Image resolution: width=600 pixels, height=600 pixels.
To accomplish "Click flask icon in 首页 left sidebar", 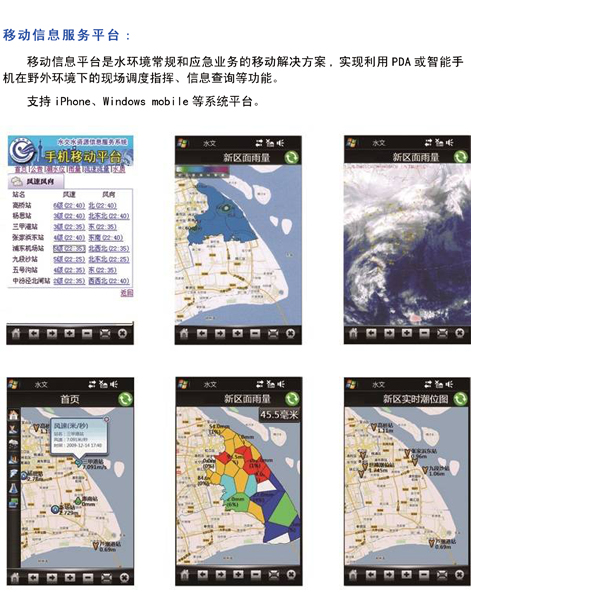I will coord(12,488).
